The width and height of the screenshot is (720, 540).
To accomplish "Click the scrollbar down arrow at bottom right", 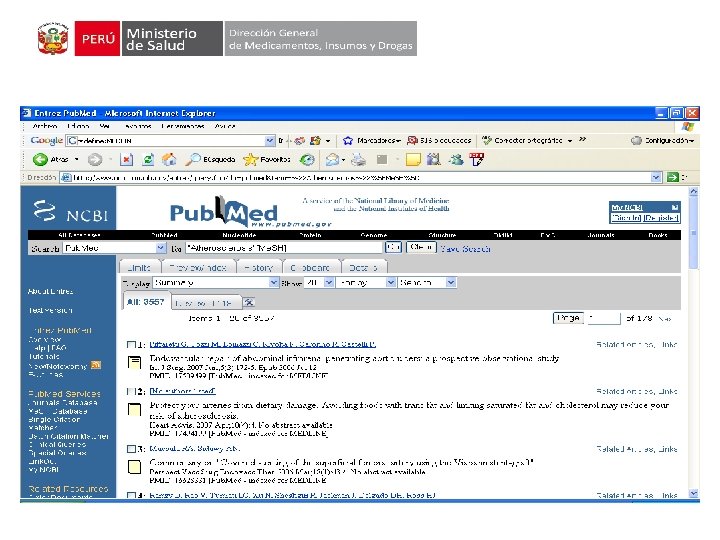I will pyautogui.click(x=694, y=494).
